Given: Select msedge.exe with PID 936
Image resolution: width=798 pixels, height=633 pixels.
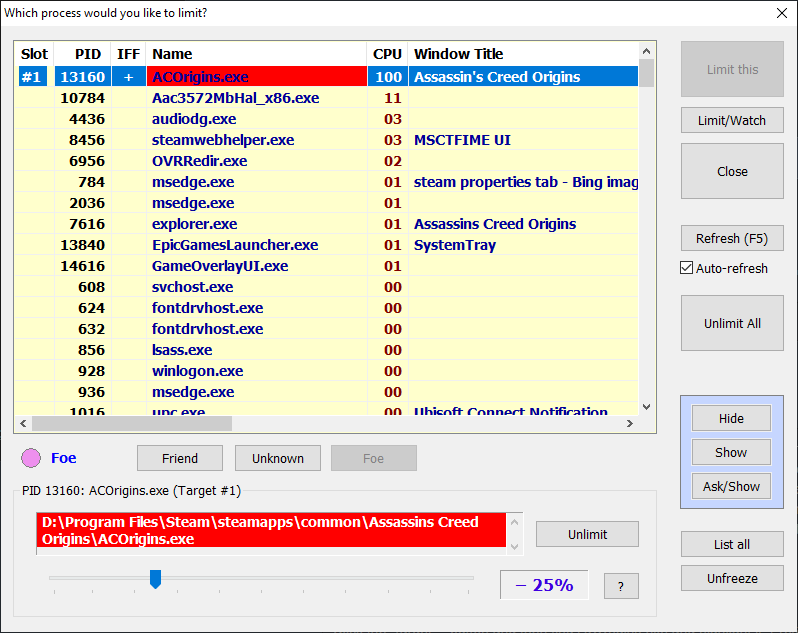Looking at the screenshot, I should click(326, 392).
